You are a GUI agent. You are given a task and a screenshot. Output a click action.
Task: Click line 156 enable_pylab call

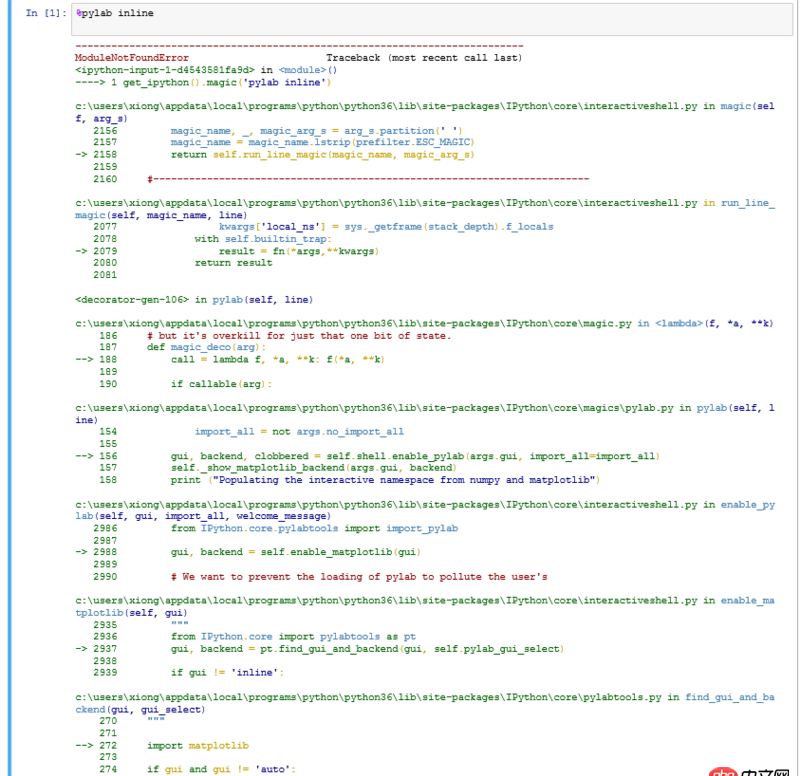click(414, 456)
